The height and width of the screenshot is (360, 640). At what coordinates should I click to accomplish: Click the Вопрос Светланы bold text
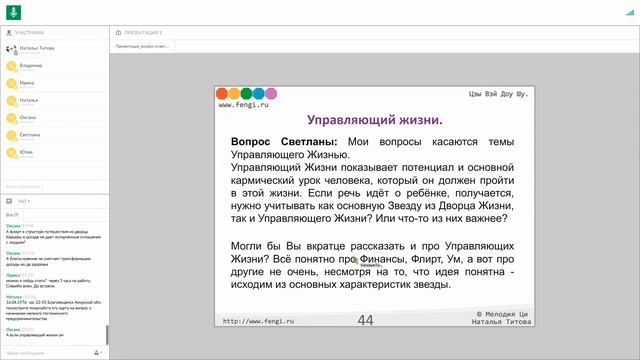tap(284, 142)
